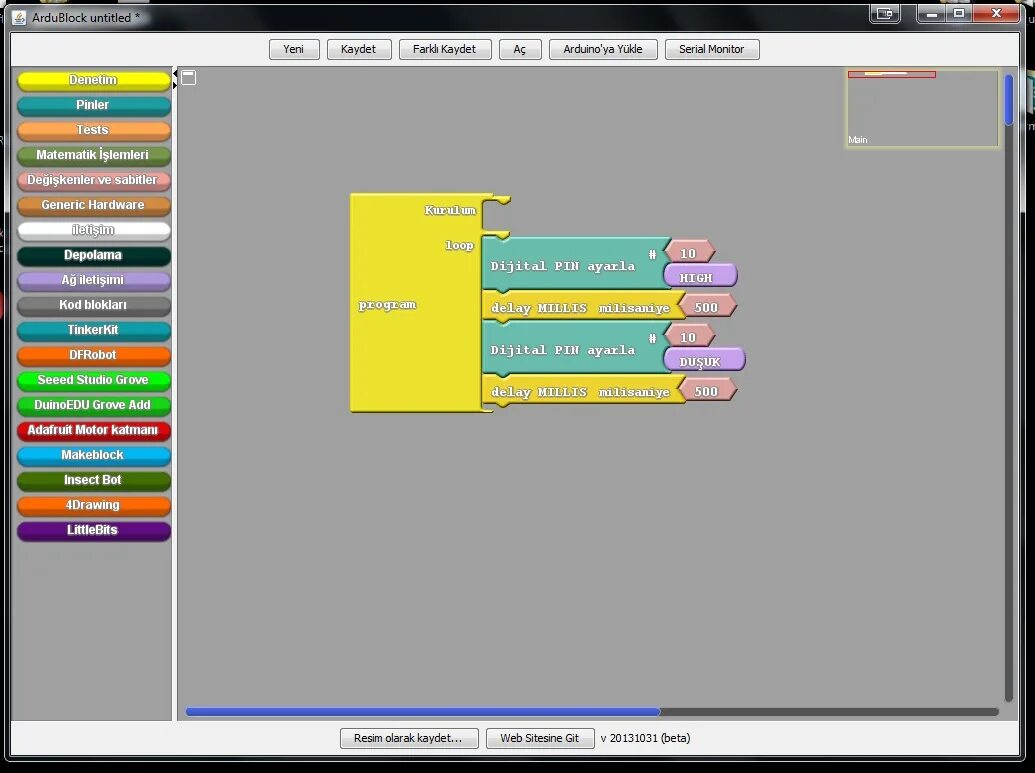Viewport: 1035px width, 773px height.
Task: Click the drawer panel collapse arrows
Action: tap(175, 78)
